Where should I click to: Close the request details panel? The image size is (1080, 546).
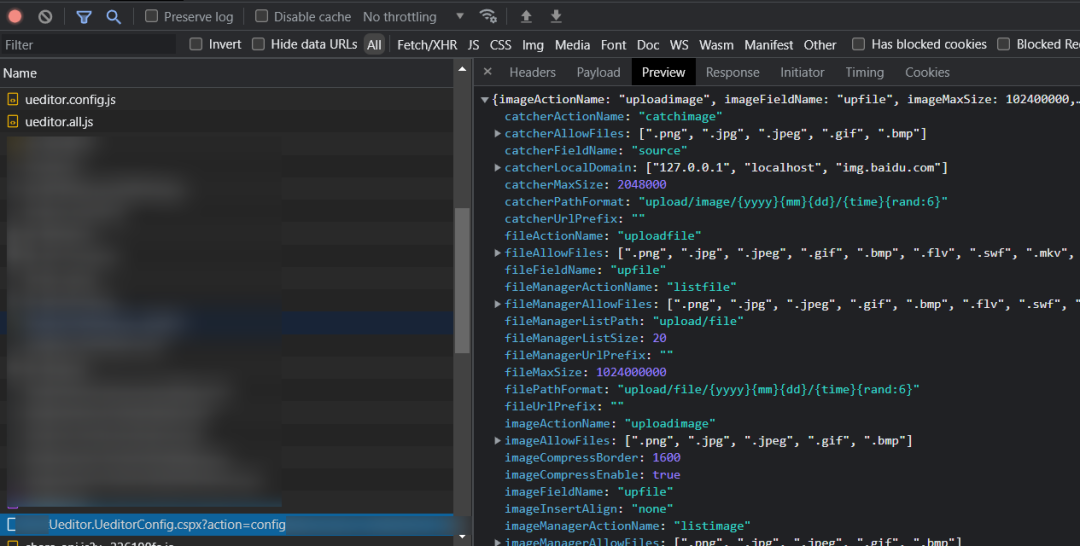(488, 72)
